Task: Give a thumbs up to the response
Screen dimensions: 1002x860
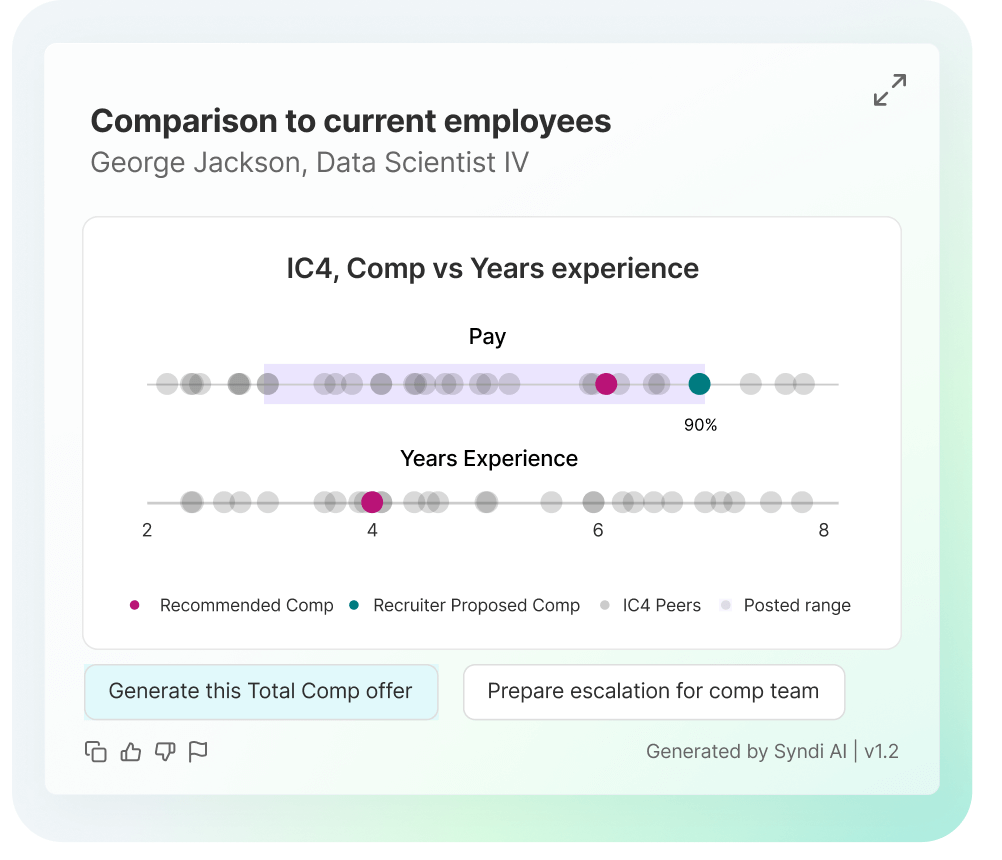Action: tap(131, 751)
